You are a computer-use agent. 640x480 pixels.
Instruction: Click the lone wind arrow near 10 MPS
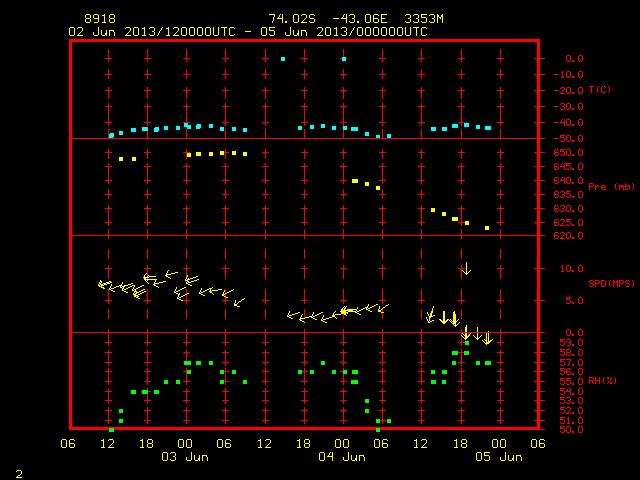(x=467, y=268)
